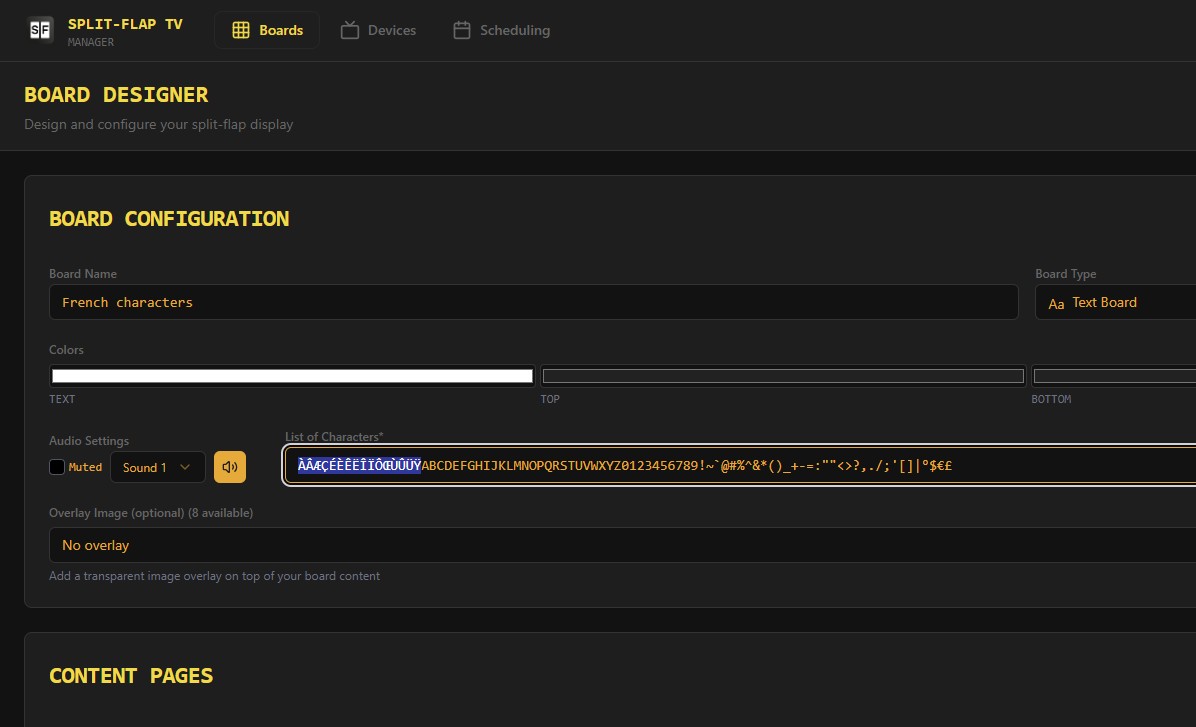
Task: Click the SF logo icon
Action: (40, 30)
